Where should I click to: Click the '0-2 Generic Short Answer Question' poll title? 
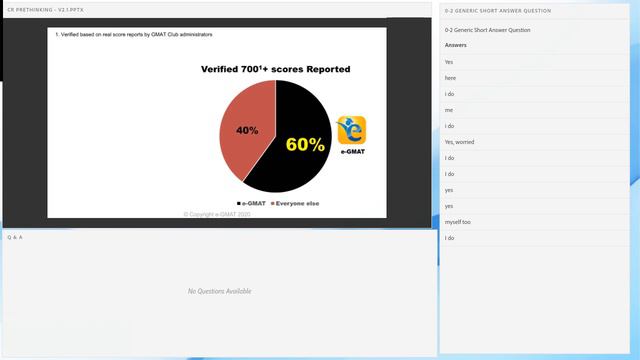click(488, 30)
